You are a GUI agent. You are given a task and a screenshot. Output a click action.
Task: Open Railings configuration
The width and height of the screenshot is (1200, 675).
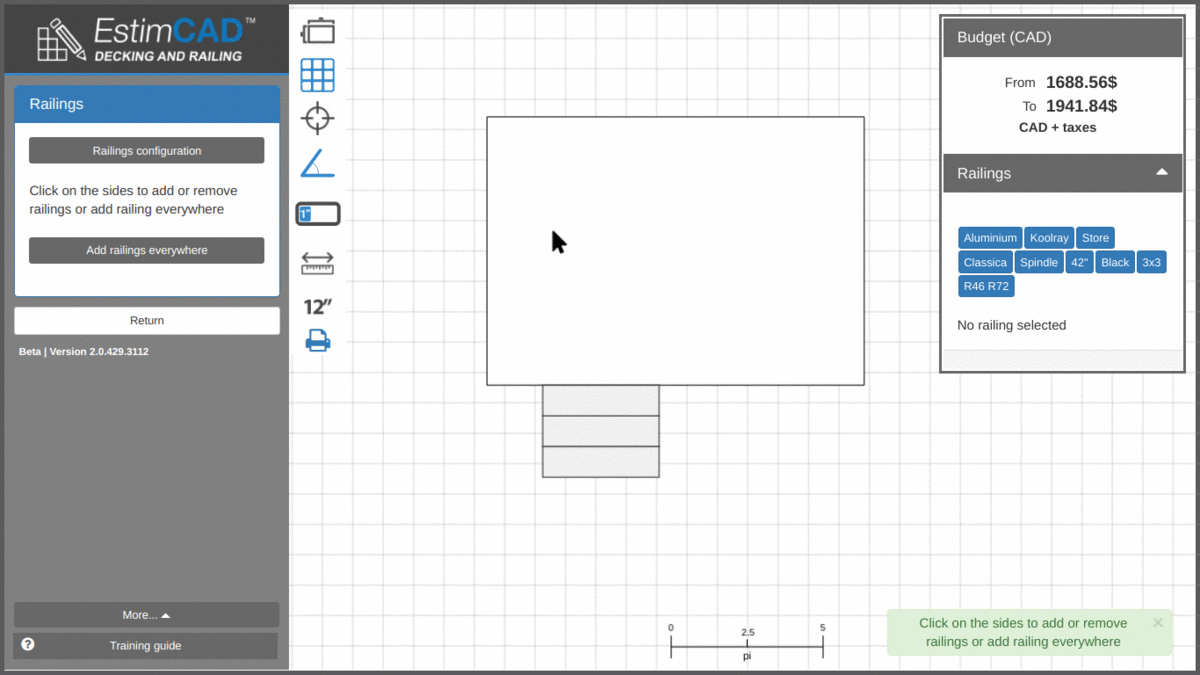[146, 151]
